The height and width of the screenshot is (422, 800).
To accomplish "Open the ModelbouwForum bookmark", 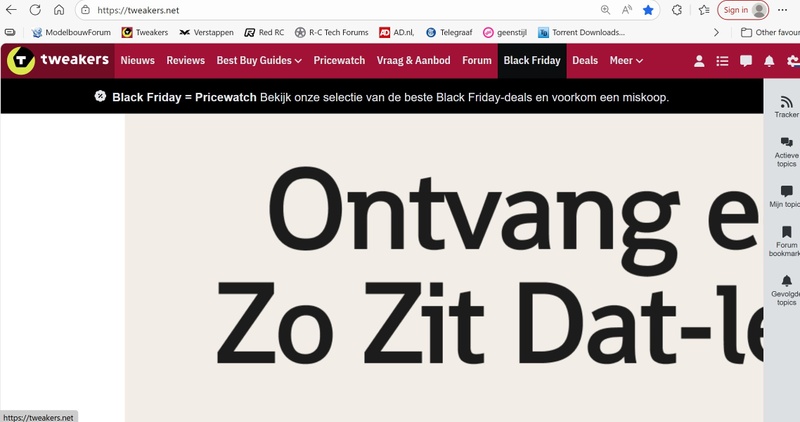I will (x=71, y=32).
